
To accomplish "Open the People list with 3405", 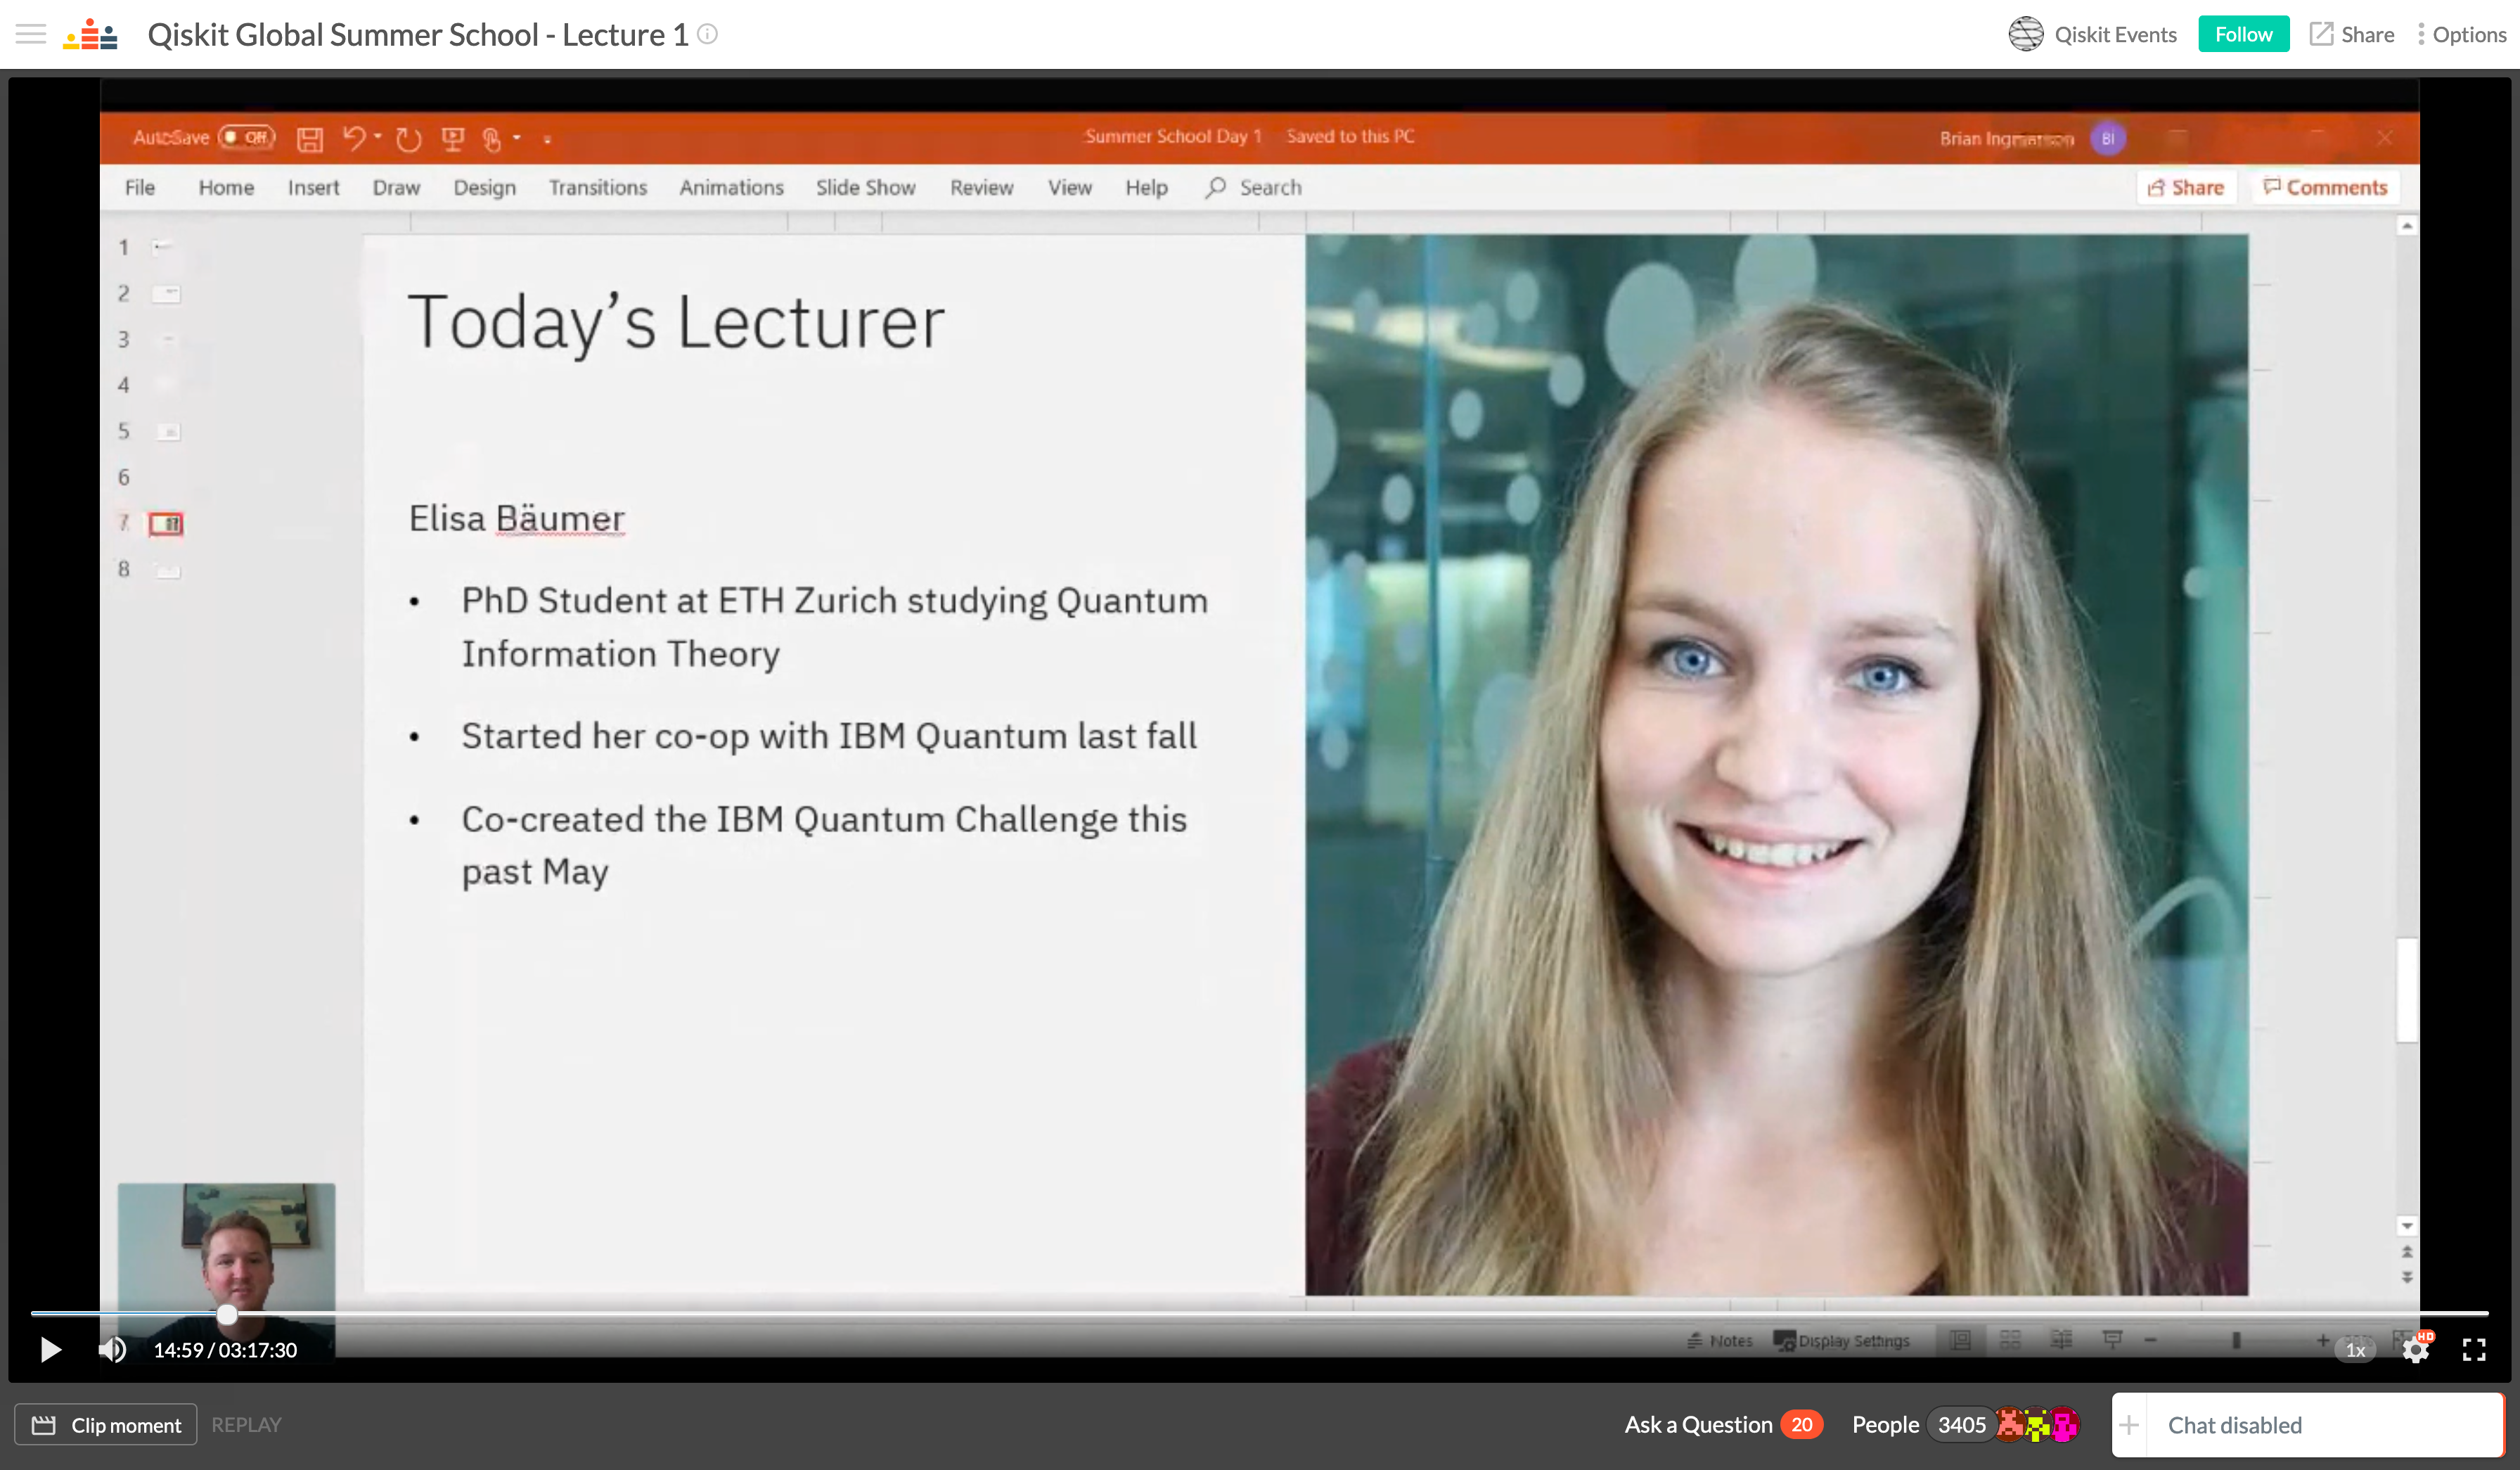I will pos(1922,1424).
